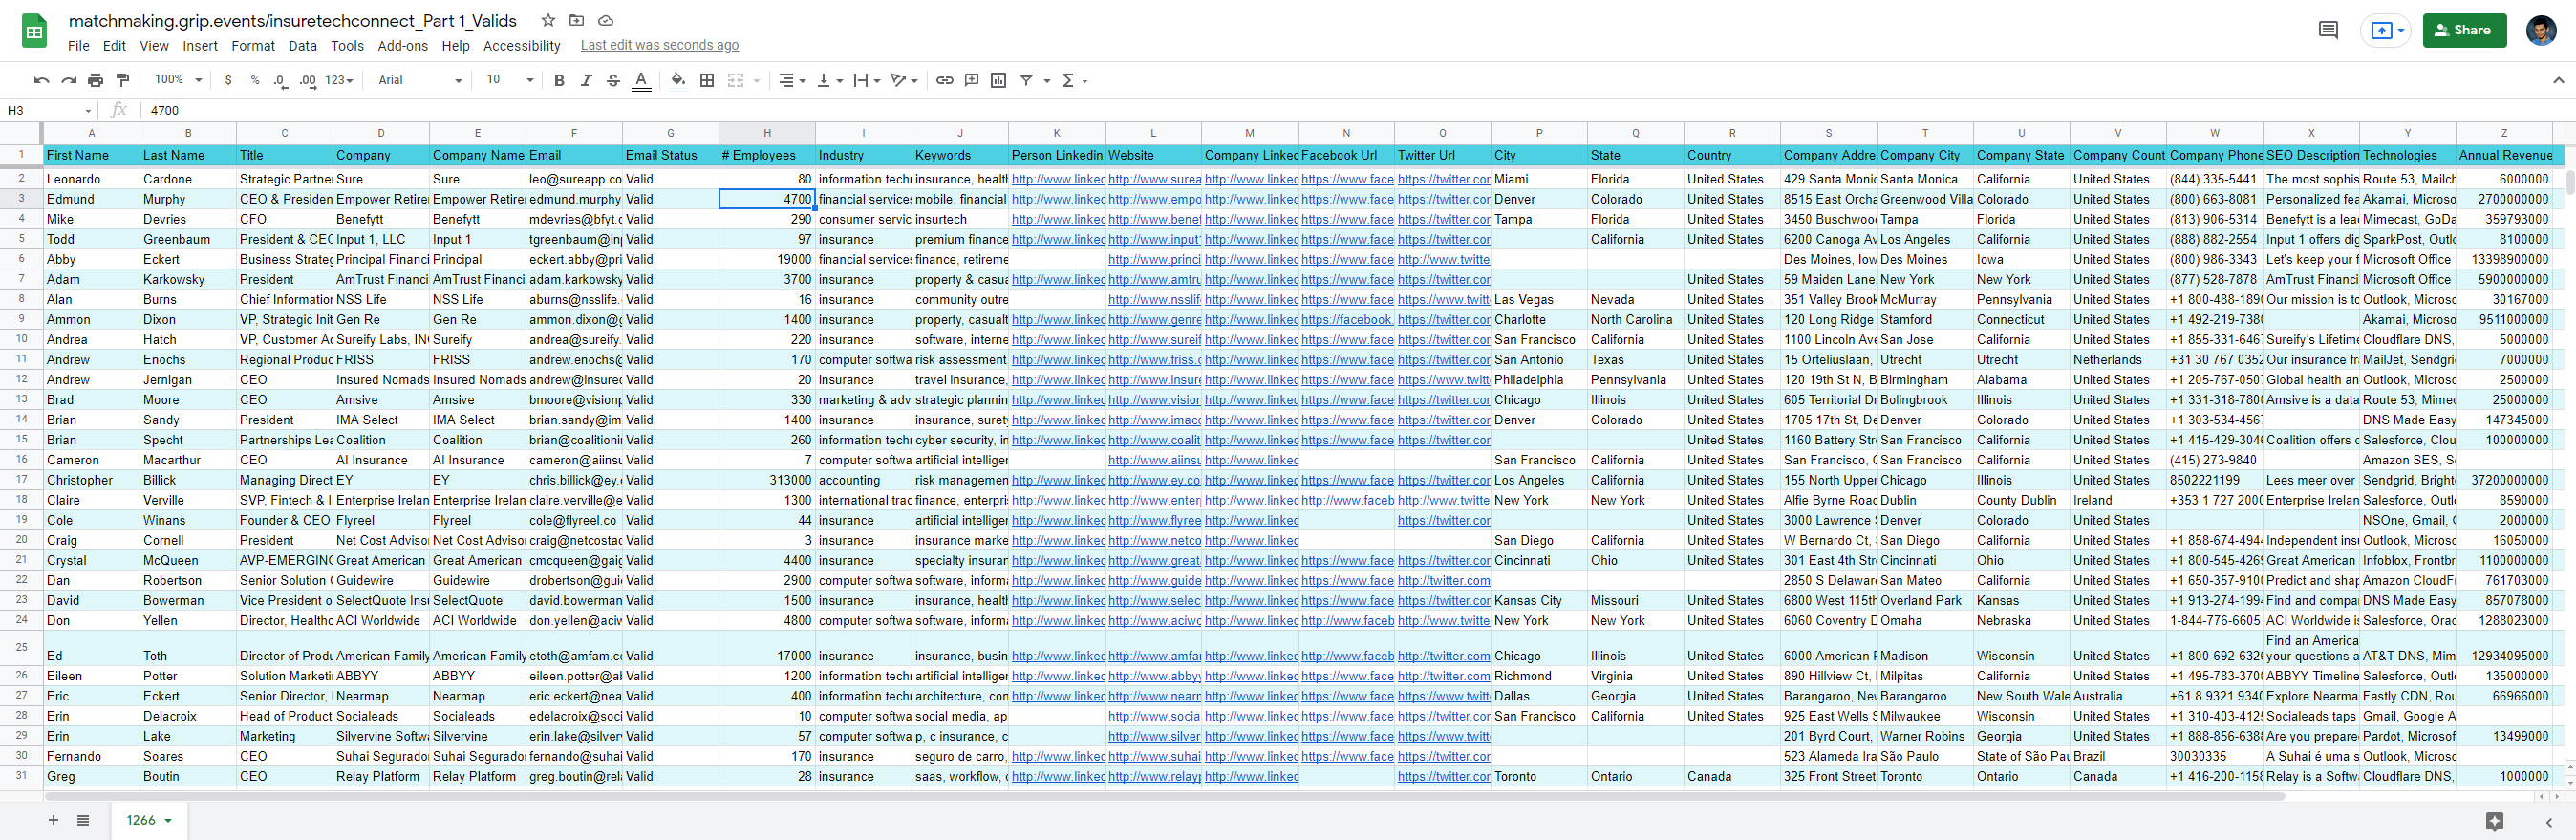The image size is (2576, 840).
Task: Select the 1266 sheet tab
Action: [x=148, y=820]
